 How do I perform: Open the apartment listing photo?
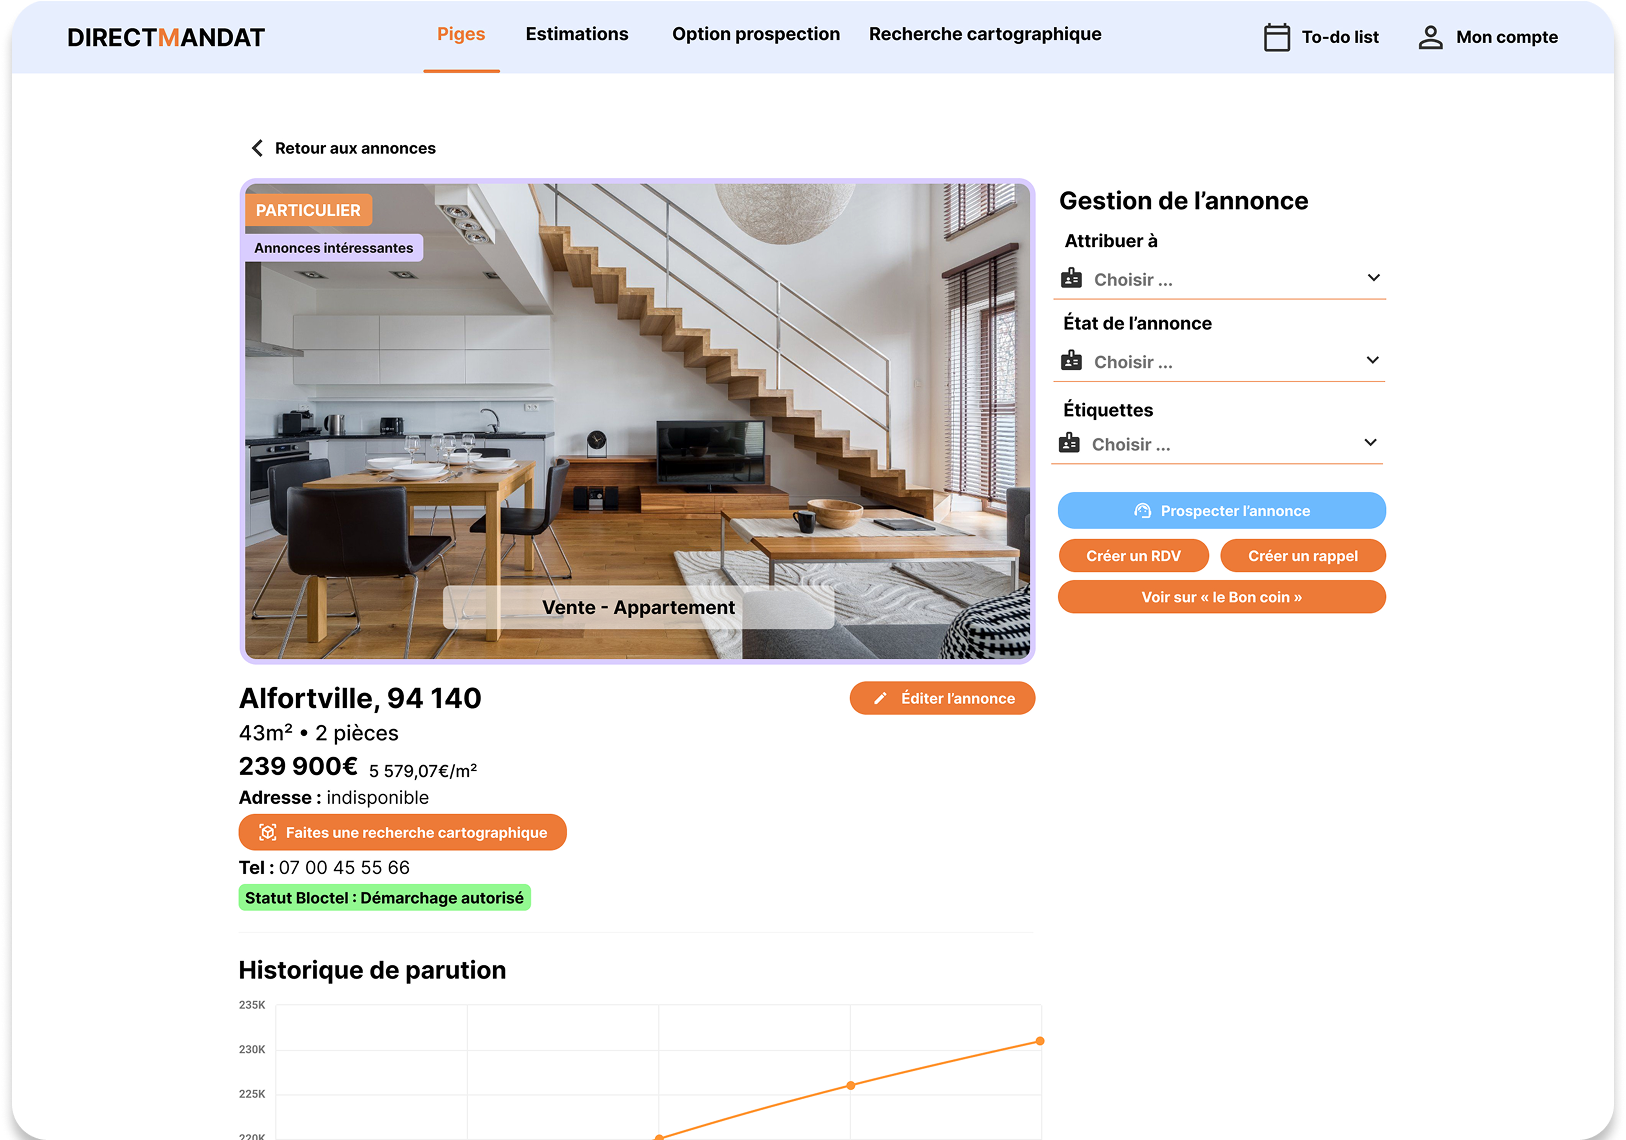637,421
